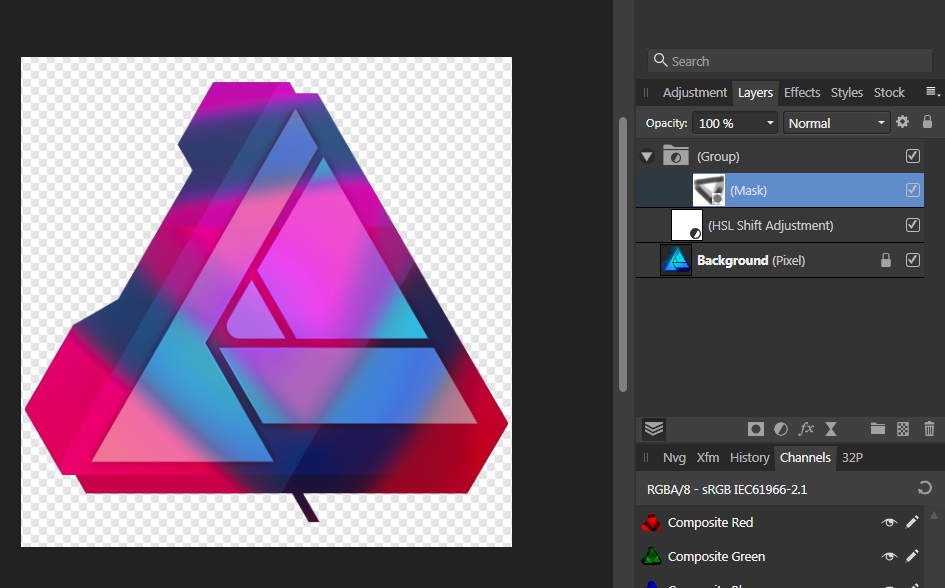
Task: Create a new group with the folder icon
Action: 878,429
